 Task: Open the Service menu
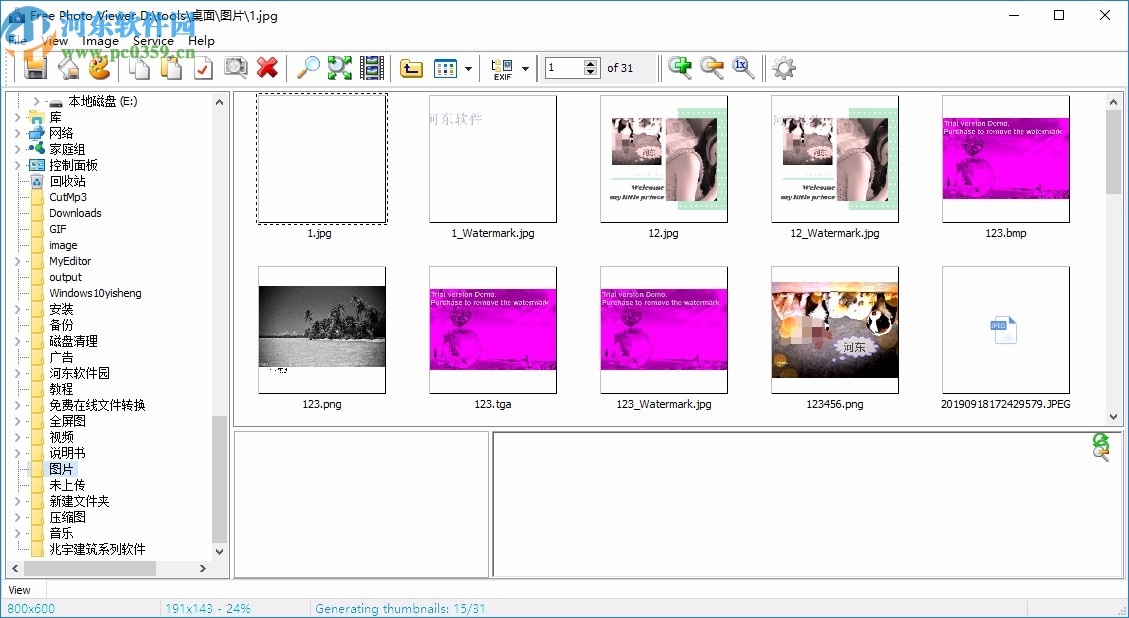pyautogui.click(x=153, y=40)
